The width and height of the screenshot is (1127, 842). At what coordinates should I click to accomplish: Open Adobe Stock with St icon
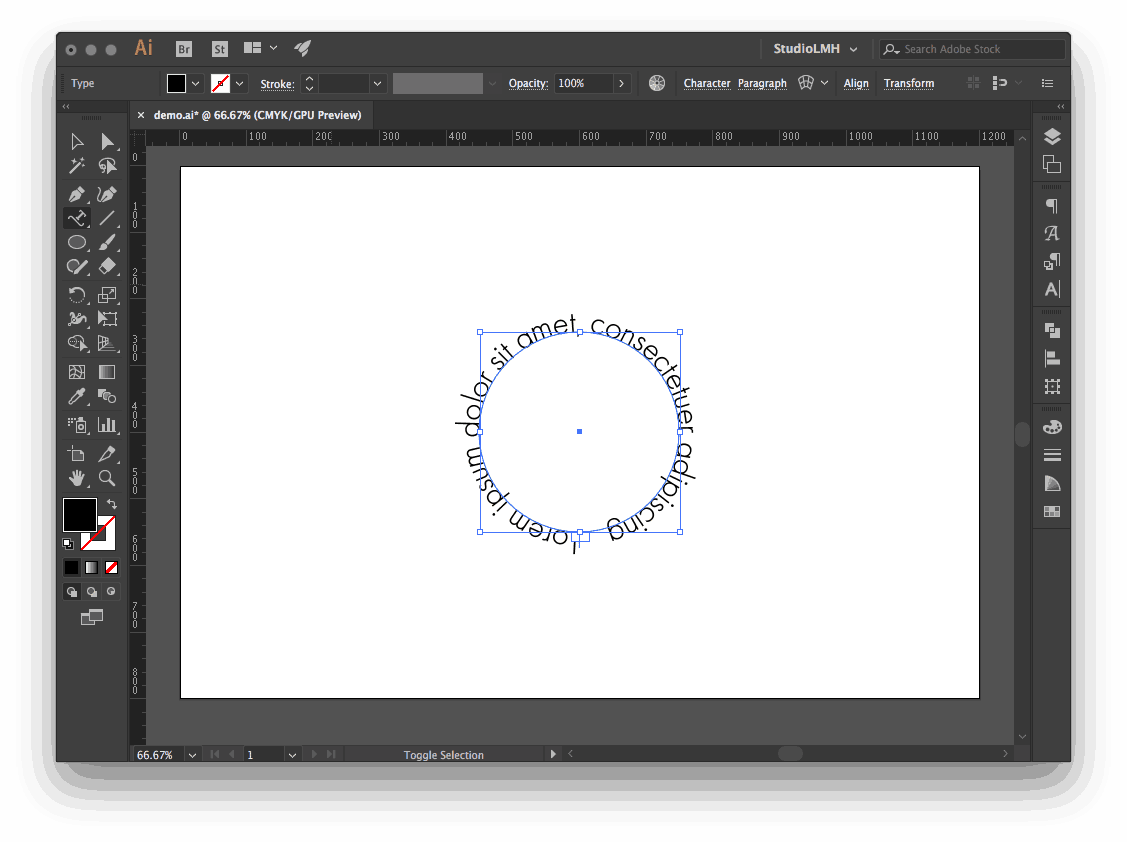pyautogui.click(x=220, y=49)
